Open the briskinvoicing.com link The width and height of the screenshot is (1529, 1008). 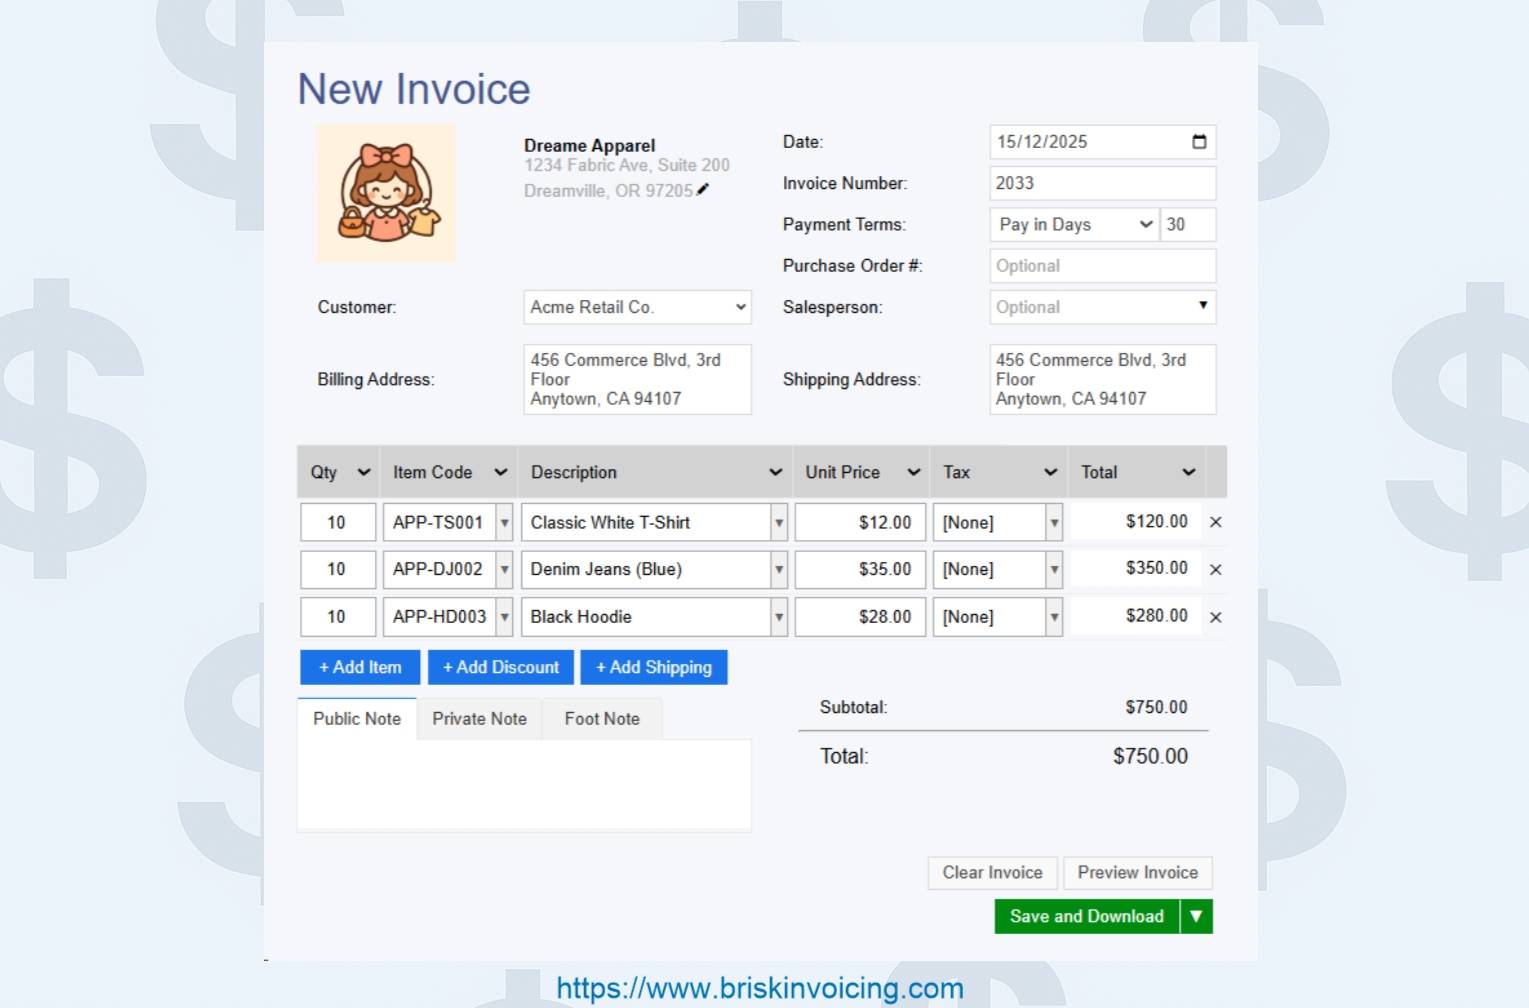[759, 987]
